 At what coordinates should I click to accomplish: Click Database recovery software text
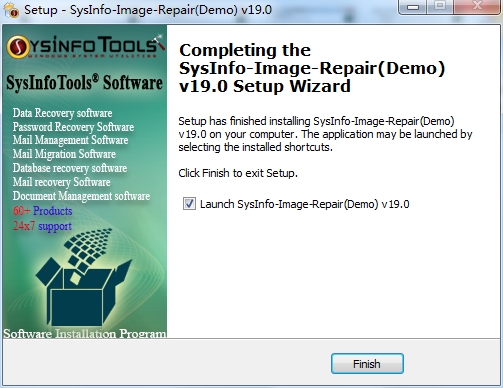(70, 168)
